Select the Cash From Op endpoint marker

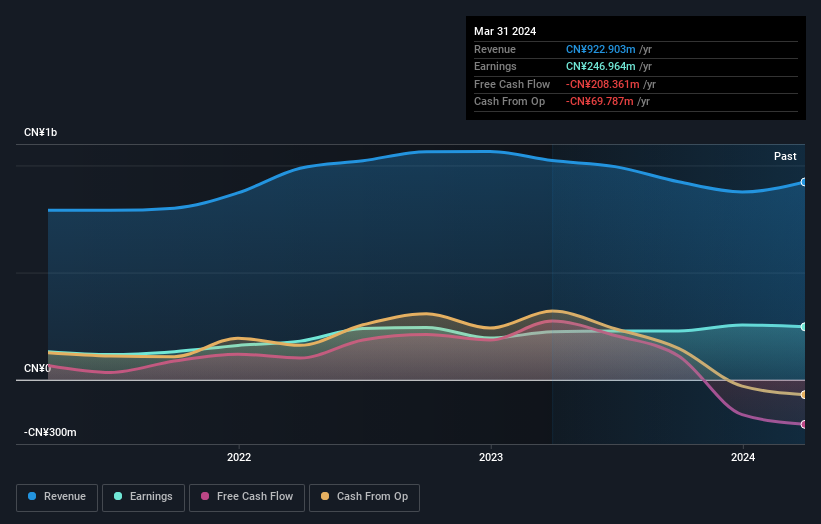coord(804,395)
